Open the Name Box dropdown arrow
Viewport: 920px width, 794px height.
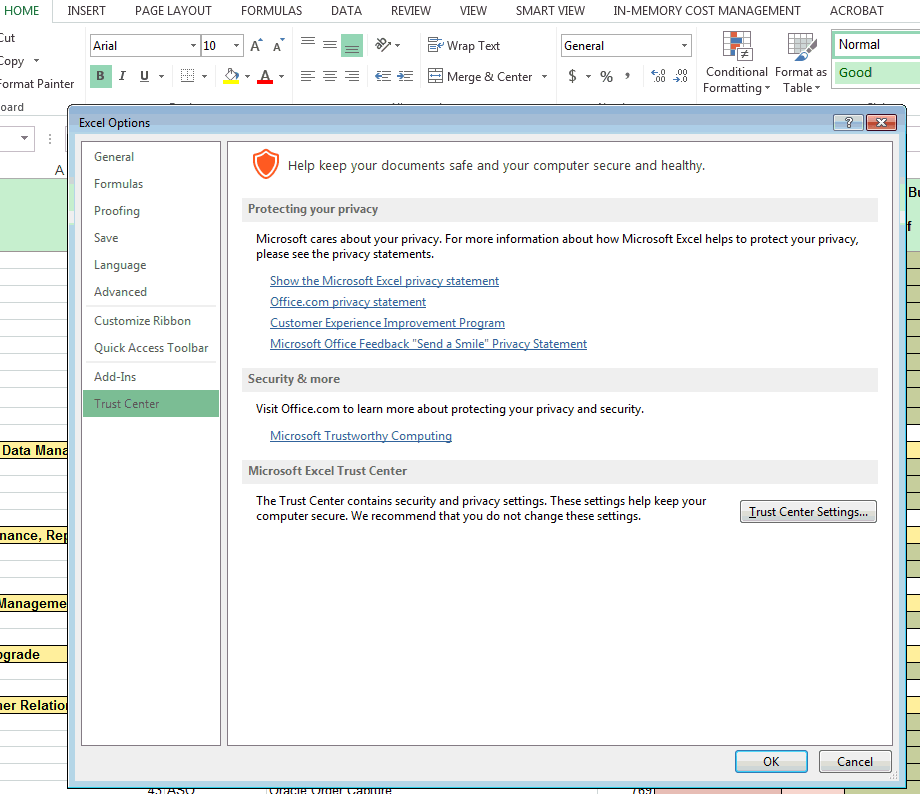[x=24, y=138]
